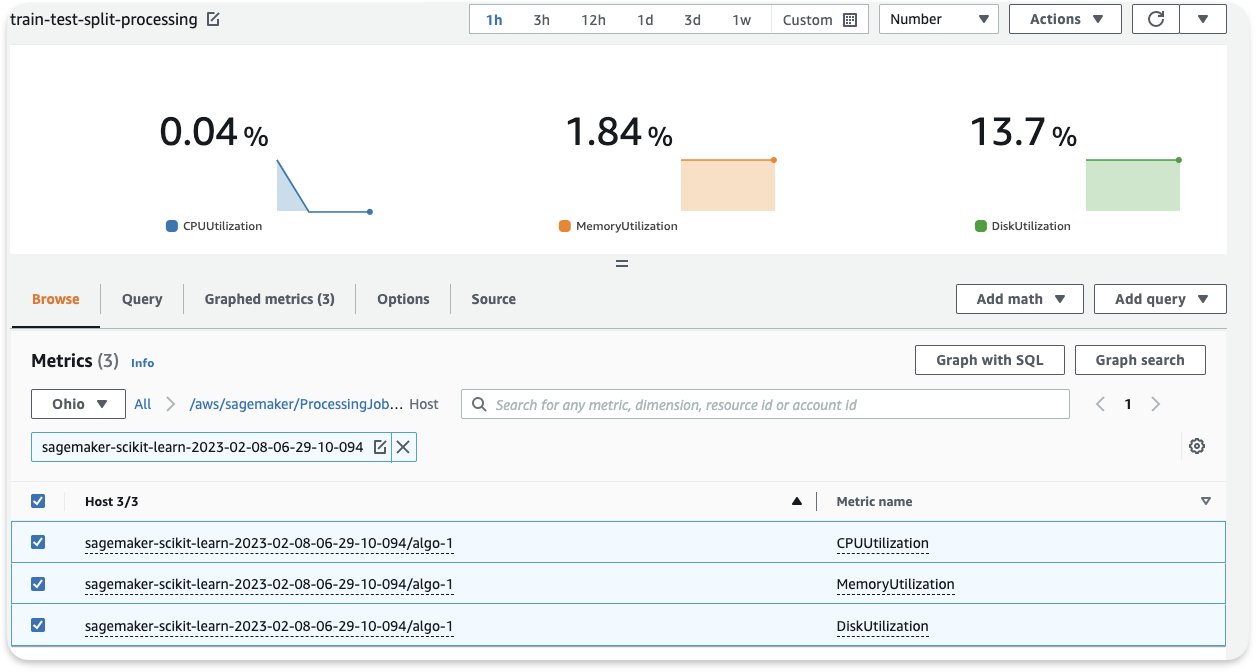Click the Metric name column header
Image resolution: width=1256 pixels, height=672 pixels.
(874, 501)
